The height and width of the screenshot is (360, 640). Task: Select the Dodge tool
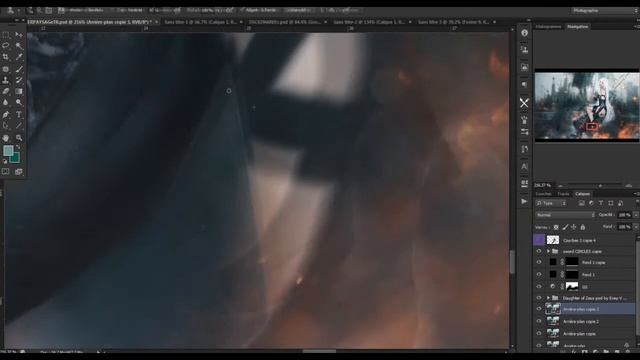tap(19, 102)
